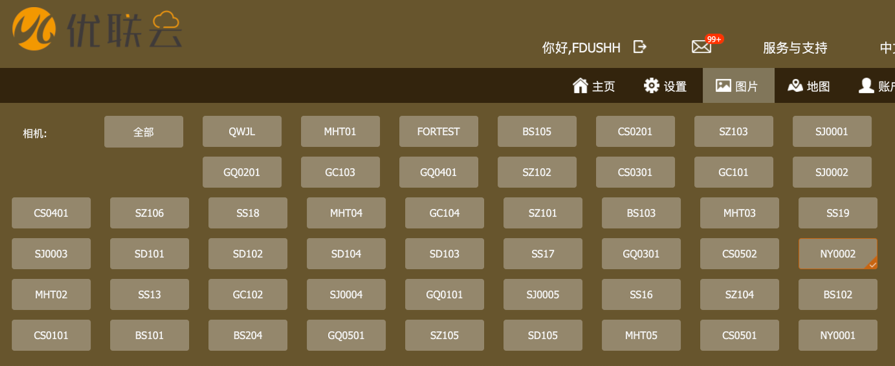This screenshot has width=895, height=366.
Task: Show images from camera SJ0004
Action: [346, 295]
